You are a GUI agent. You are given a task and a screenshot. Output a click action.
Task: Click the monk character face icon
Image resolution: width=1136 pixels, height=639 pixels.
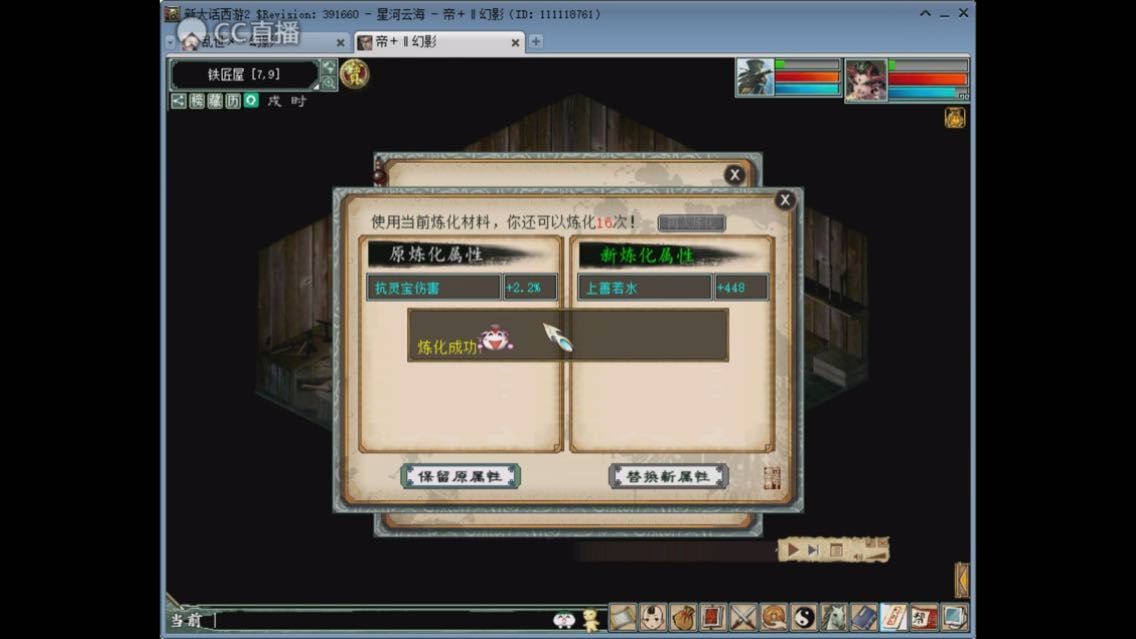[x=653, y=617]
